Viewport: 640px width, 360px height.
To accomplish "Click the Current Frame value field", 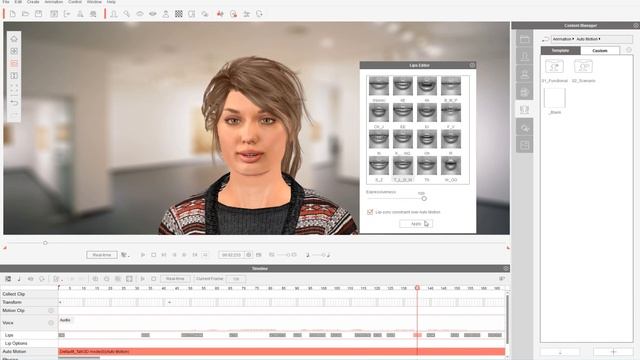I will coord(236,279).
